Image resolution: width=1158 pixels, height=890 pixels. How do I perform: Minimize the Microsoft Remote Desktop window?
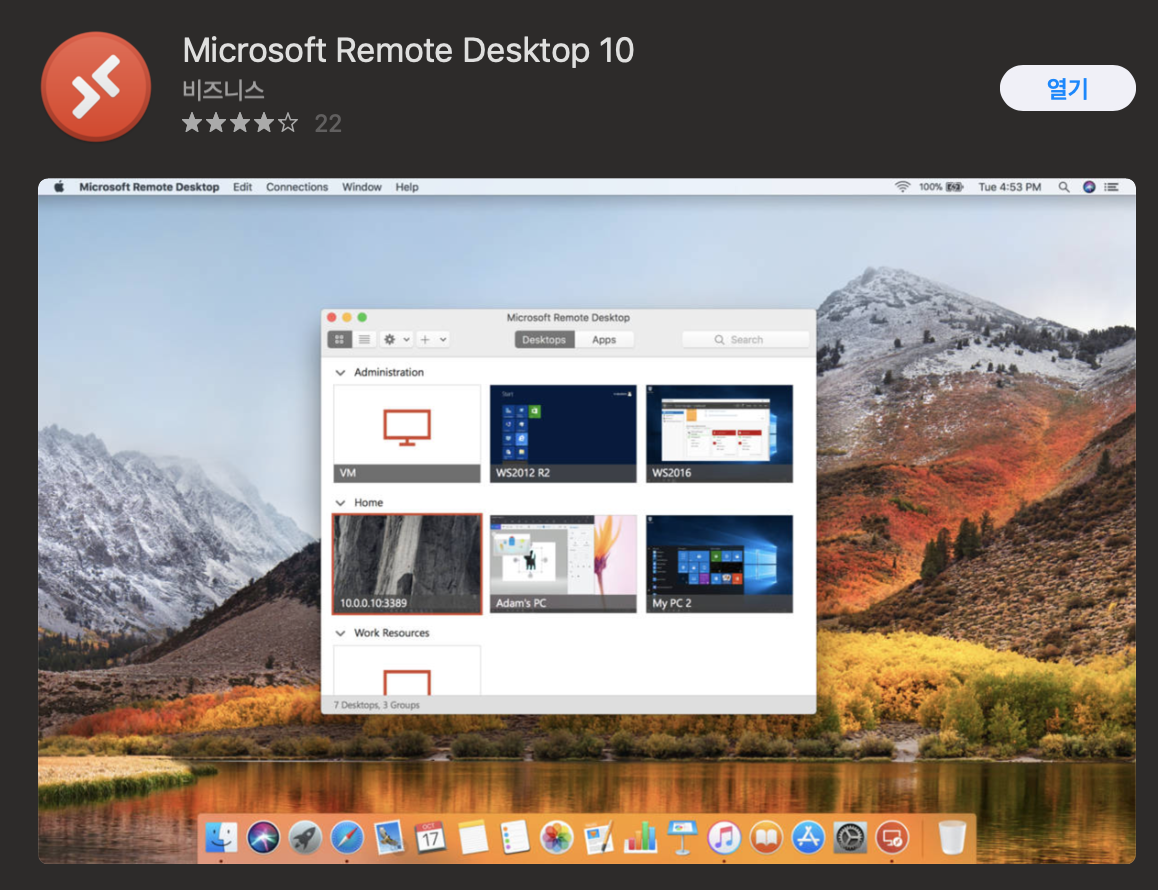tap(347, 318)
